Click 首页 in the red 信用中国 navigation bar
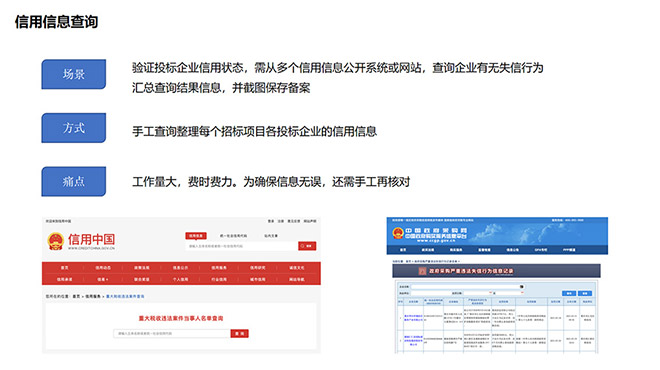The image size is (660, 370). click(64, 268)
